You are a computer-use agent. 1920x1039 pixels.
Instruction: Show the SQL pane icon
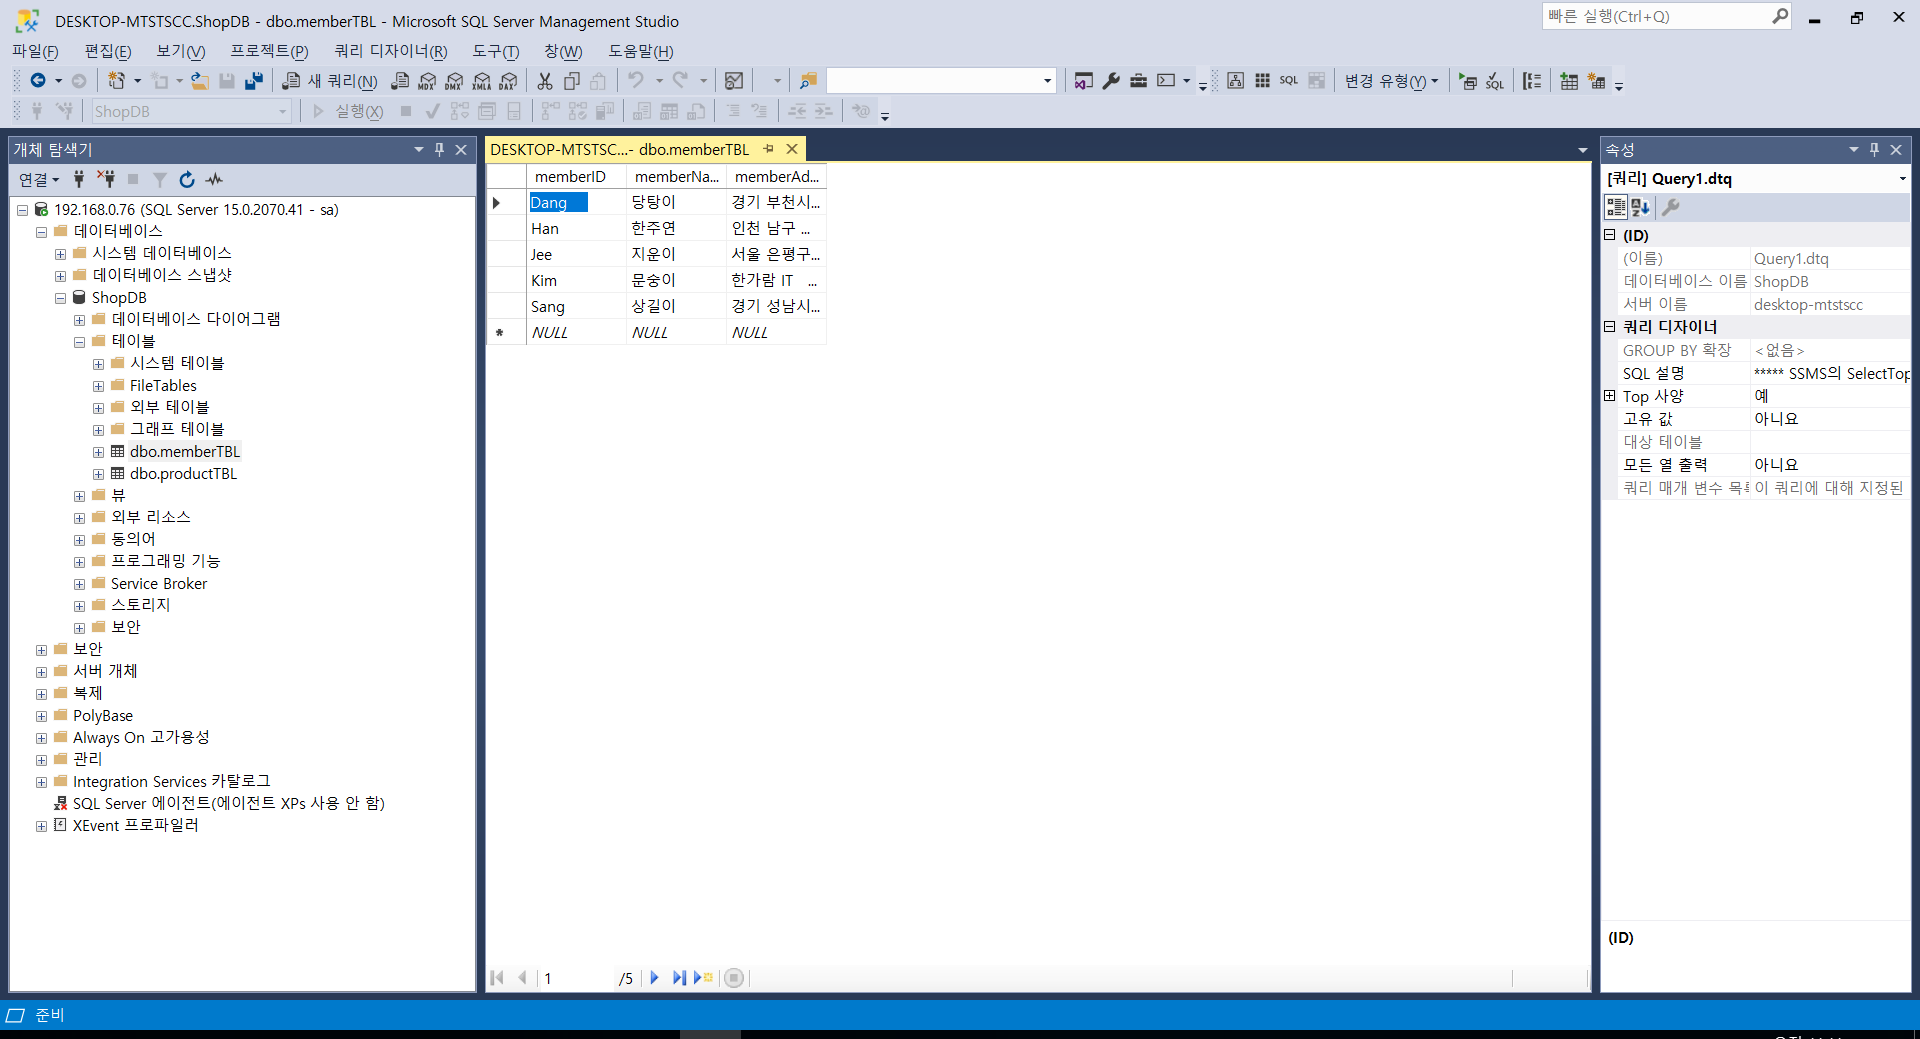1289,81
